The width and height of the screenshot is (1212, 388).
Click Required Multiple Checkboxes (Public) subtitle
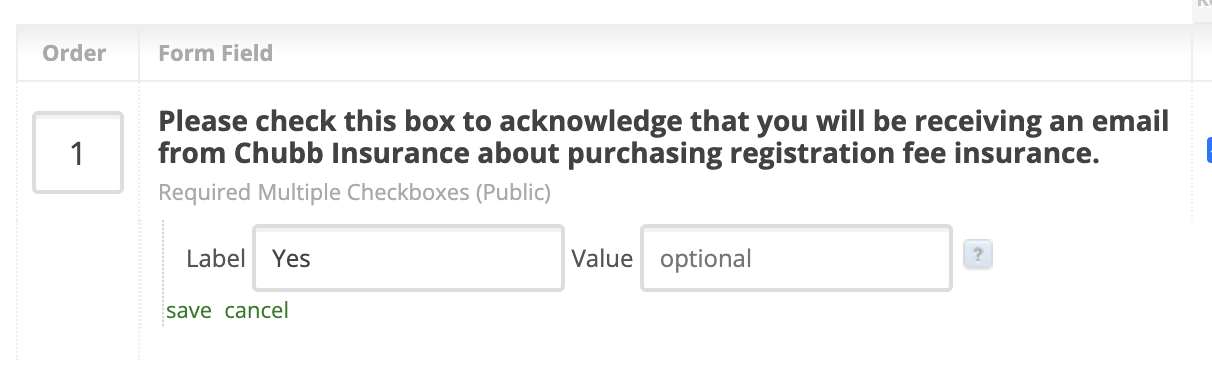click(x=354, y=191)
